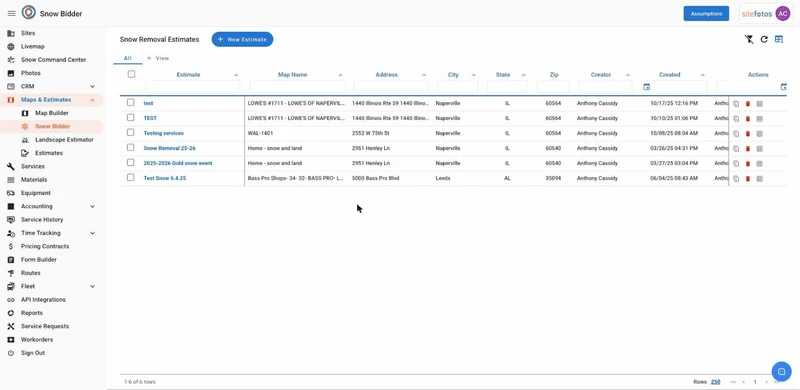
Task: Tick the '2025-2026 Gold snow event' checkbox
Action: [x=131, y=162]
